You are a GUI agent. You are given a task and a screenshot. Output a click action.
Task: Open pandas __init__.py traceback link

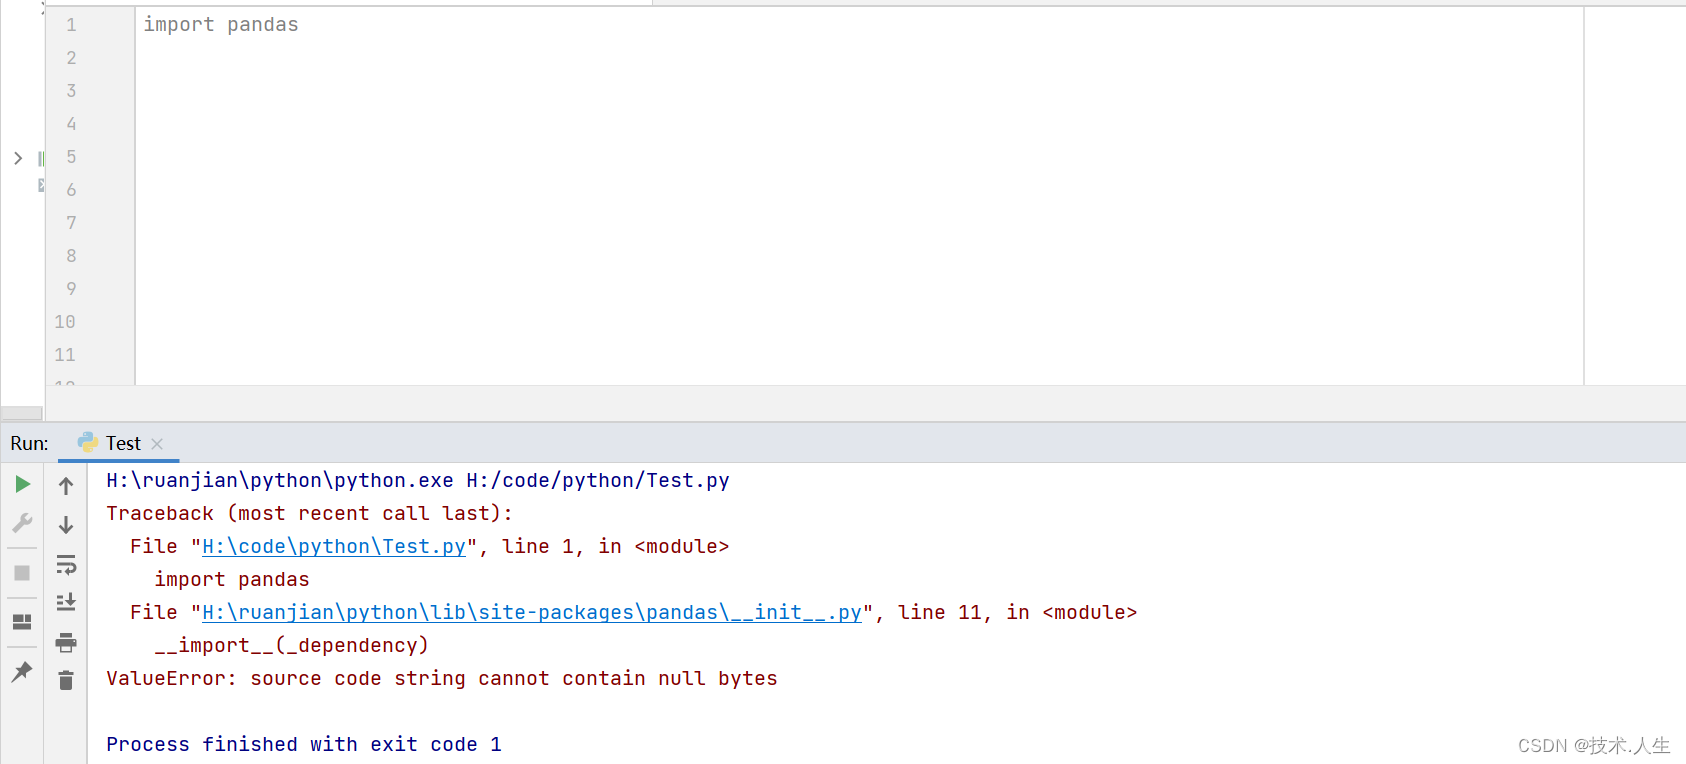coord(532,613)
